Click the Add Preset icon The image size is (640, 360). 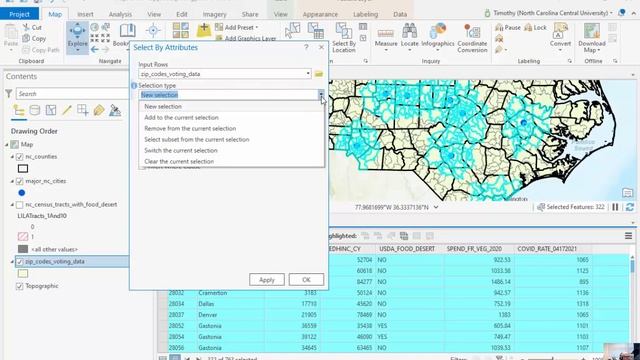[x=219, y=27]
